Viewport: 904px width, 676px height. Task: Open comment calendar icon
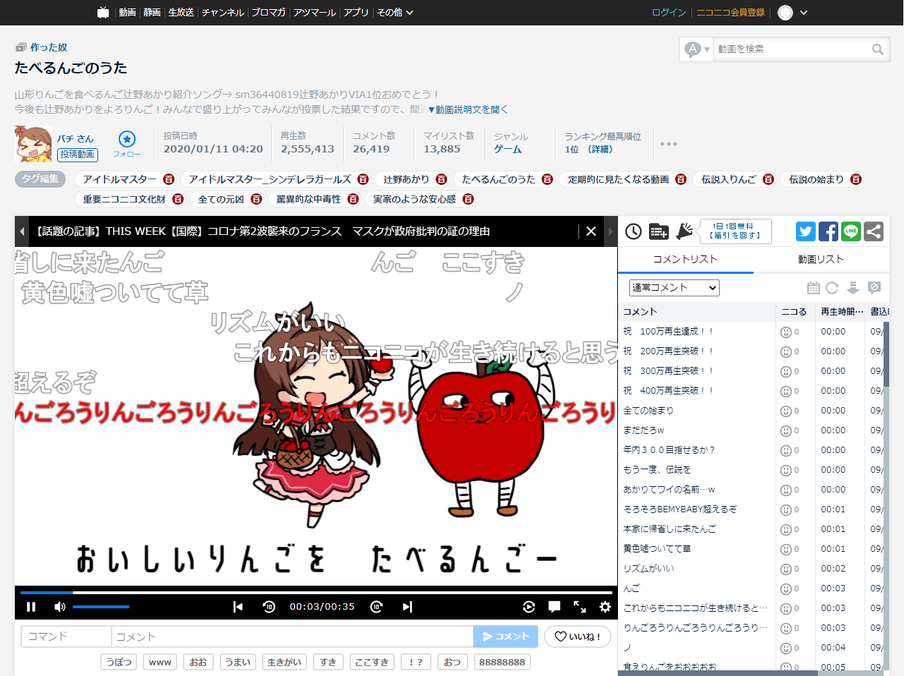pos(813,288)
